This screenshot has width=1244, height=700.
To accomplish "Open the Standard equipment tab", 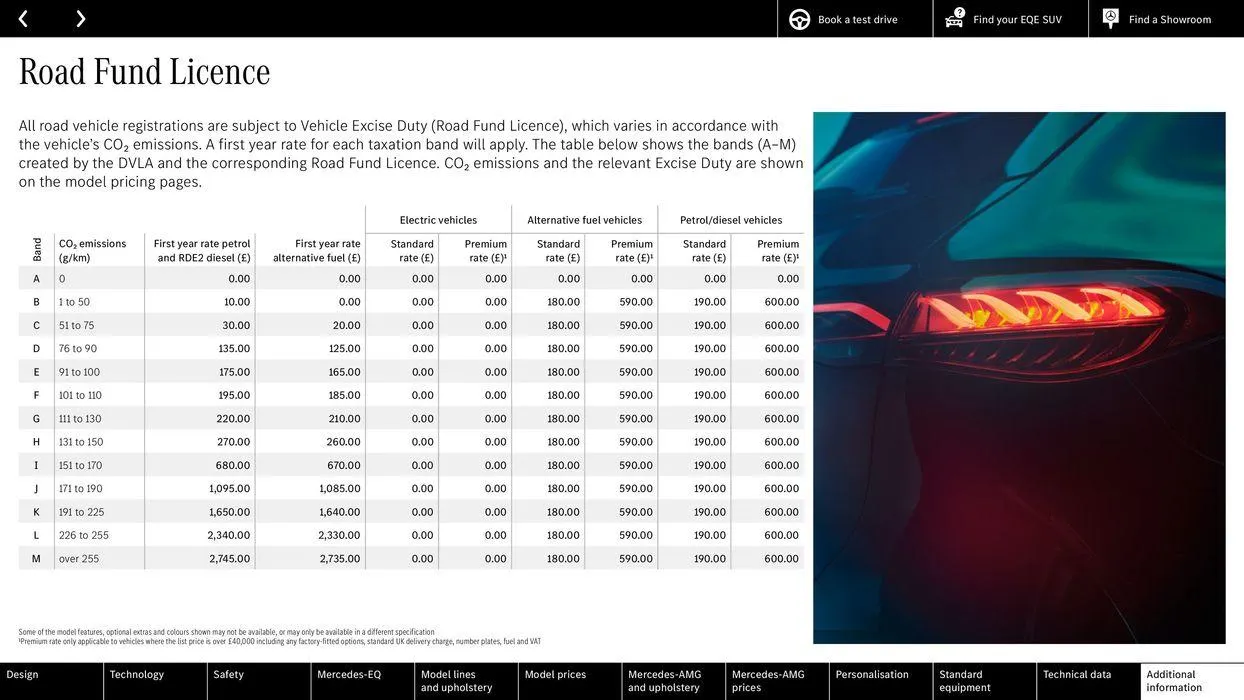I will tap(985, 681).
